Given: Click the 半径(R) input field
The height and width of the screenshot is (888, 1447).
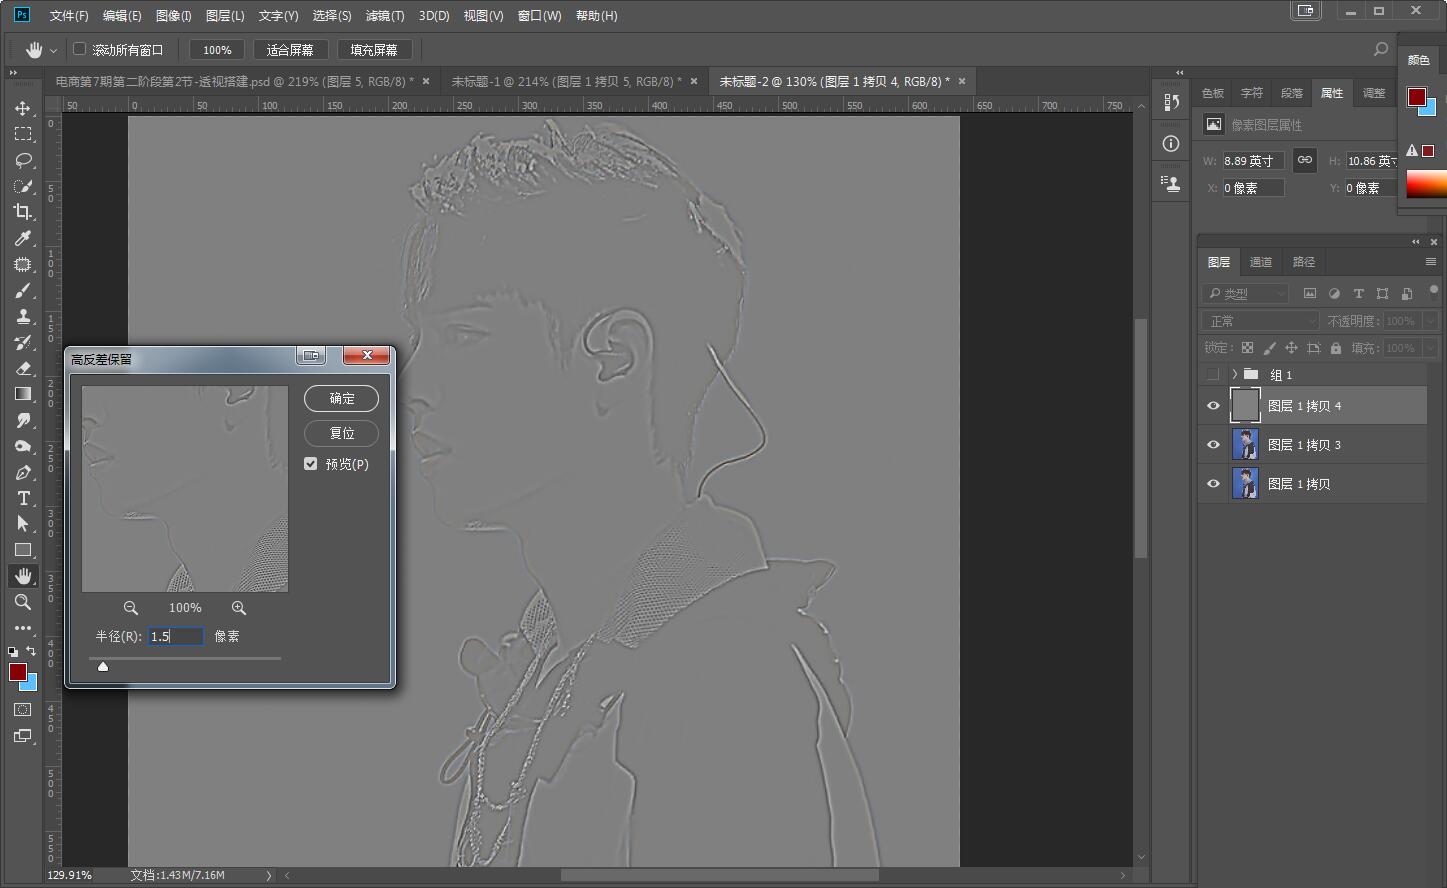Looking at the screenshot, I should (x=176, y=636).
